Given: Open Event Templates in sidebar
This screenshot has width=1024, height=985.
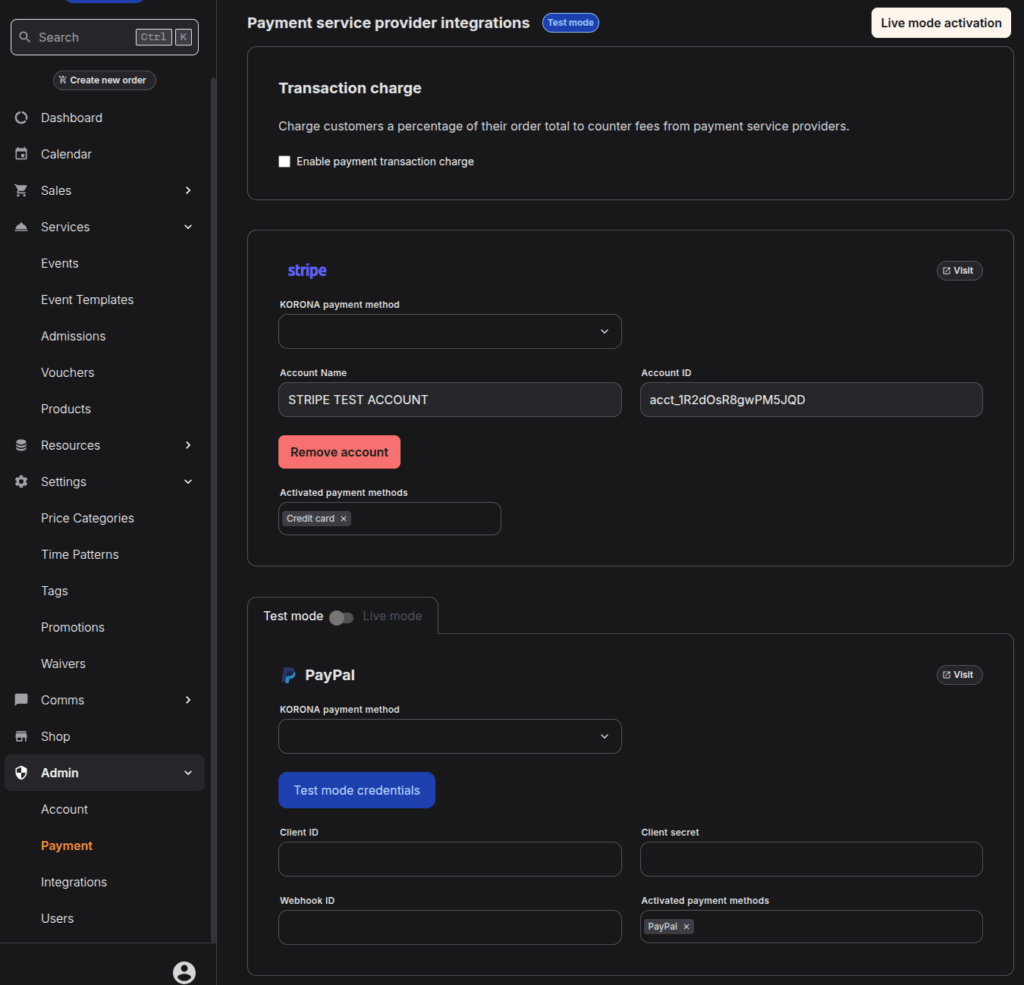Looking at the screenshot, I should point(87,300).
